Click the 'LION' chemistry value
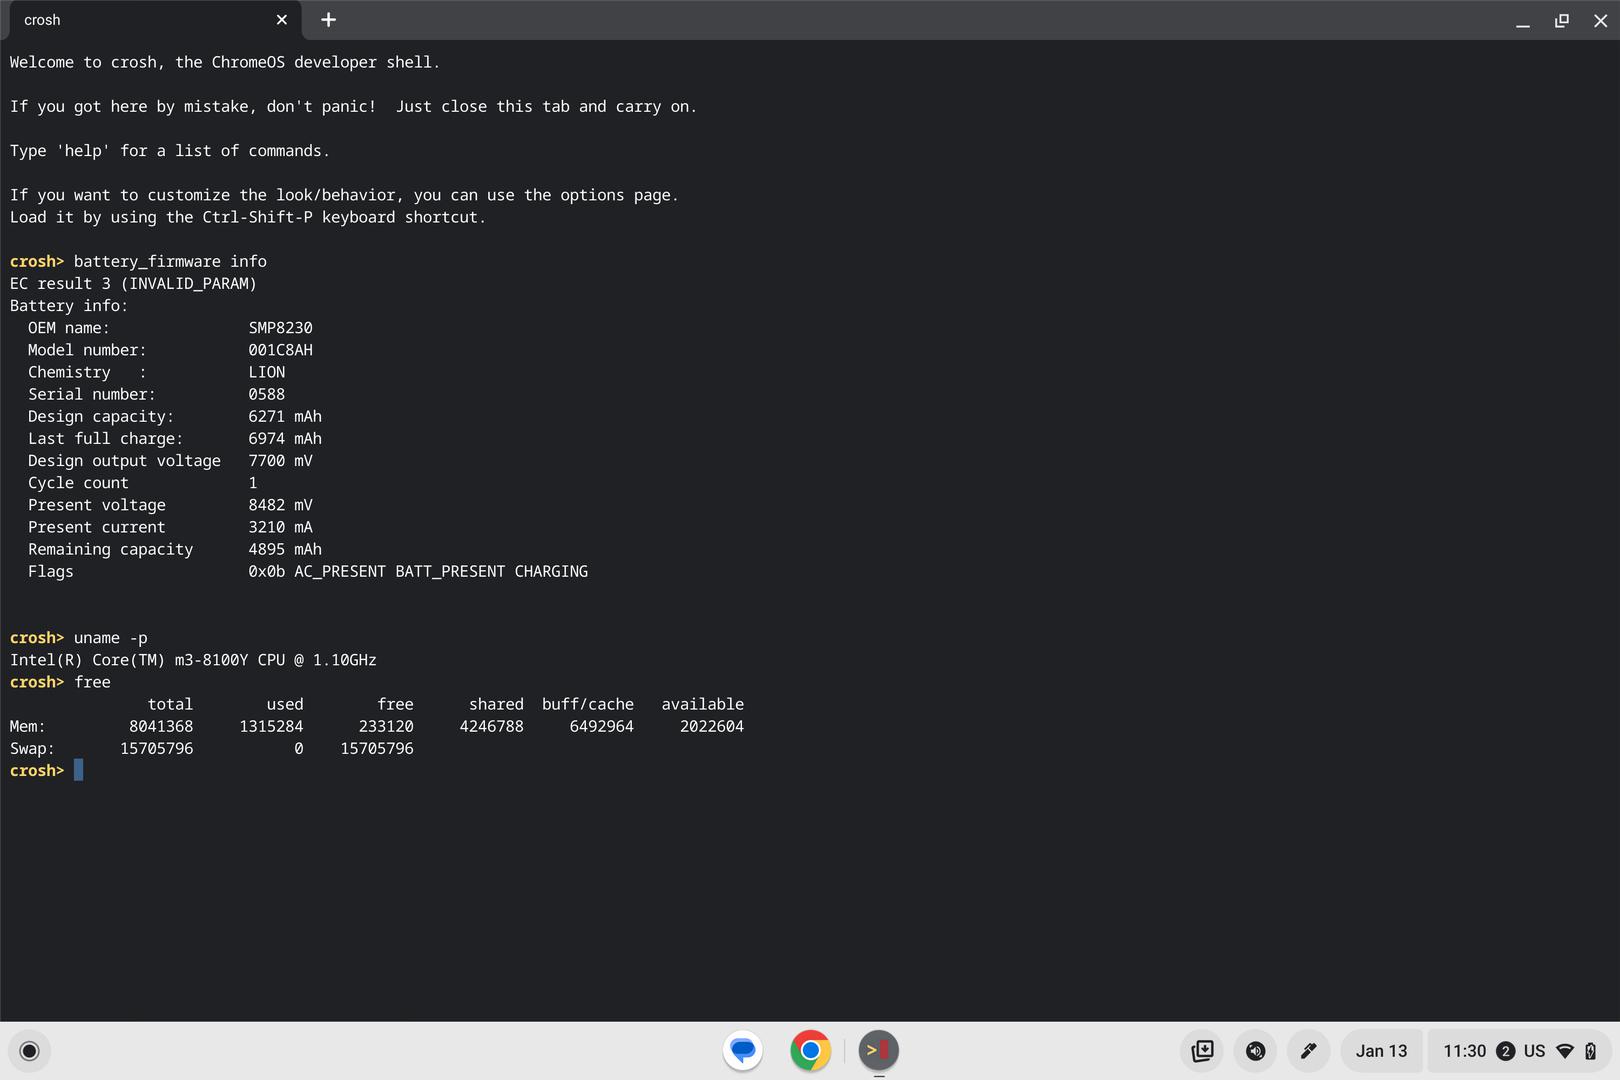Image resolution: width=1620 pixels, height=1080 pixels. (x=267, y=372)
